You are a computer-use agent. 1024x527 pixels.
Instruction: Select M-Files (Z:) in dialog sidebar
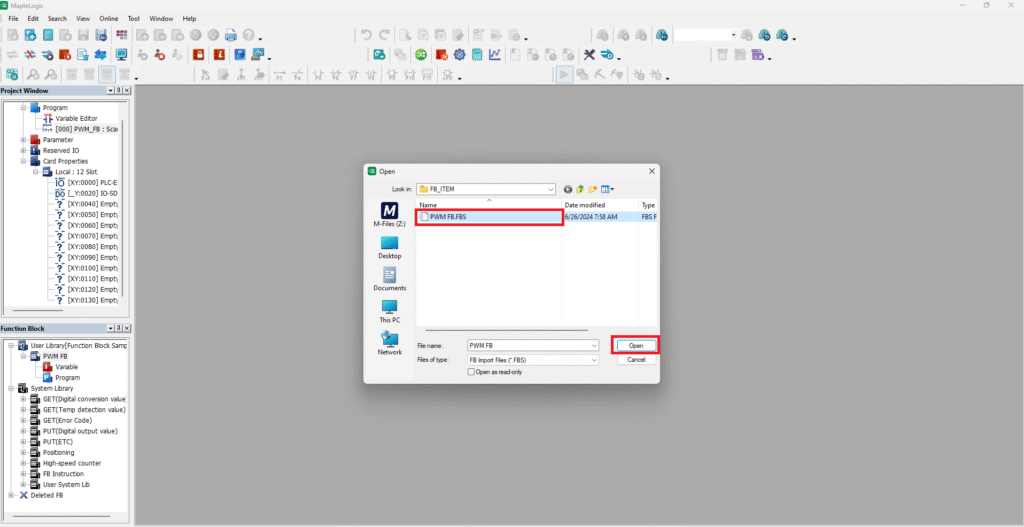[x=389, y=215]
